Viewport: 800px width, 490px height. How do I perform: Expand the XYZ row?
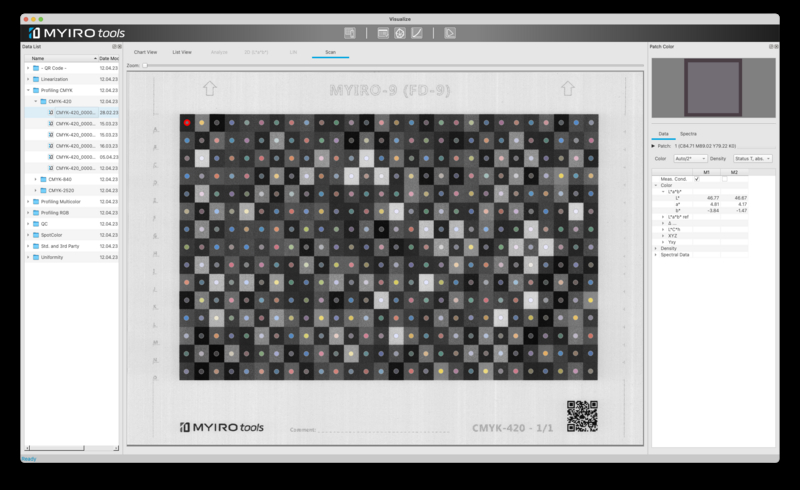[663, 236]
